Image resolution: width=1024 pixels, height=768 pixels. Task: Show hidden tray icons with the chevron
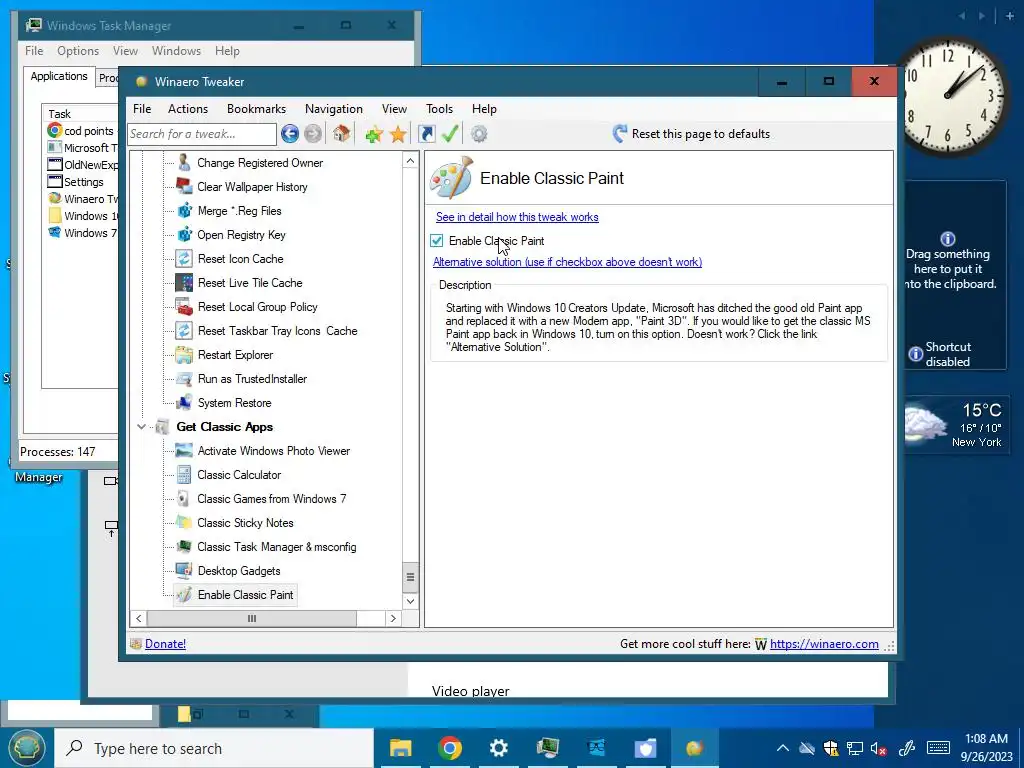(x=782, y=748)
